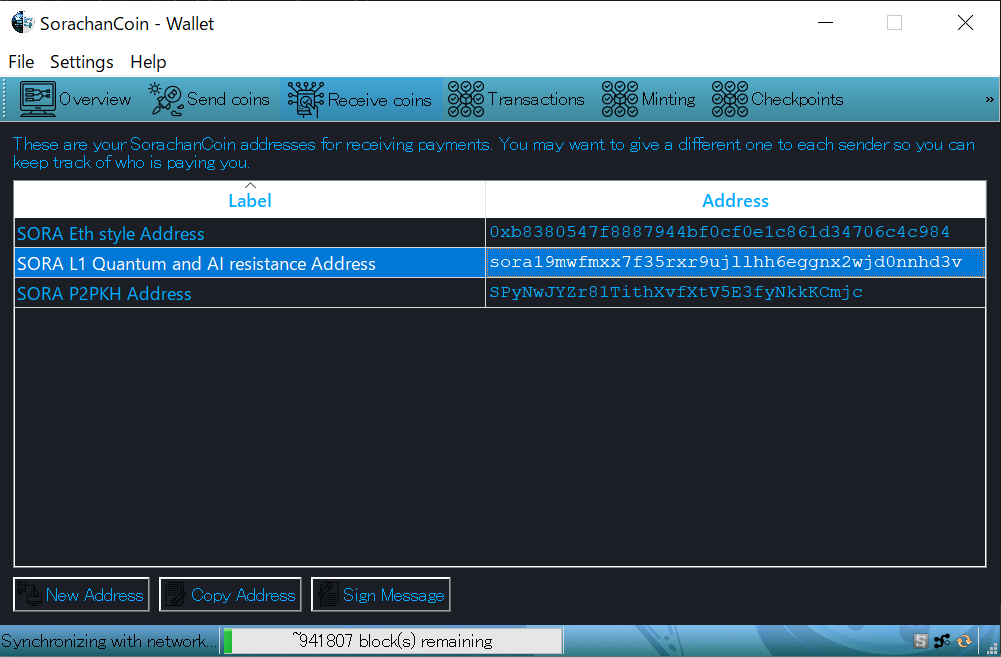Click the SorachanCoin app icon in title bar
Image resolution: width=1001 pixels, height=658 pixels.
[x=22, y=22]
